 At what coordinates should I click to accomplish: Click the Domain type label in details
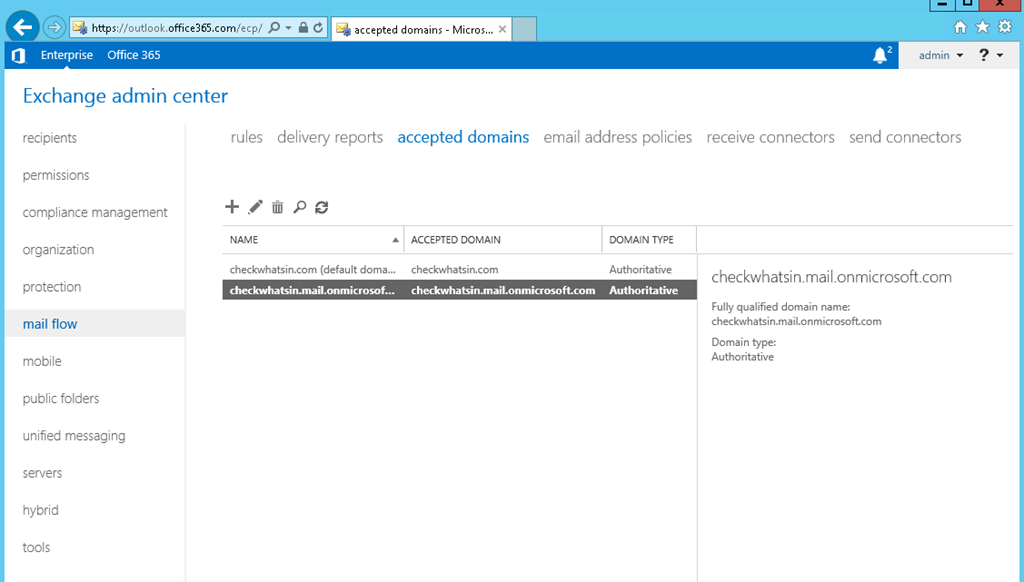(x=743, y=342)
